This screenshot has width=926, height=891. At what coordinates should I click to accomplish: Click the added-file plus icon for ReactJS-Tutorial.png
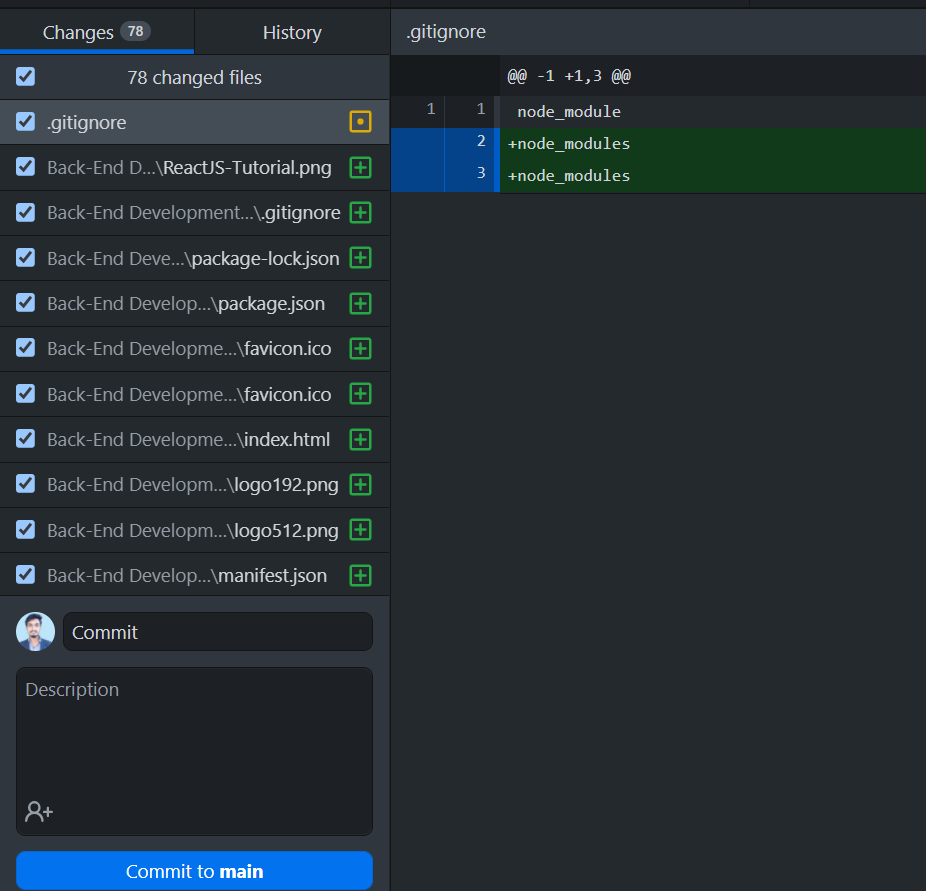[x=360, y=167]
